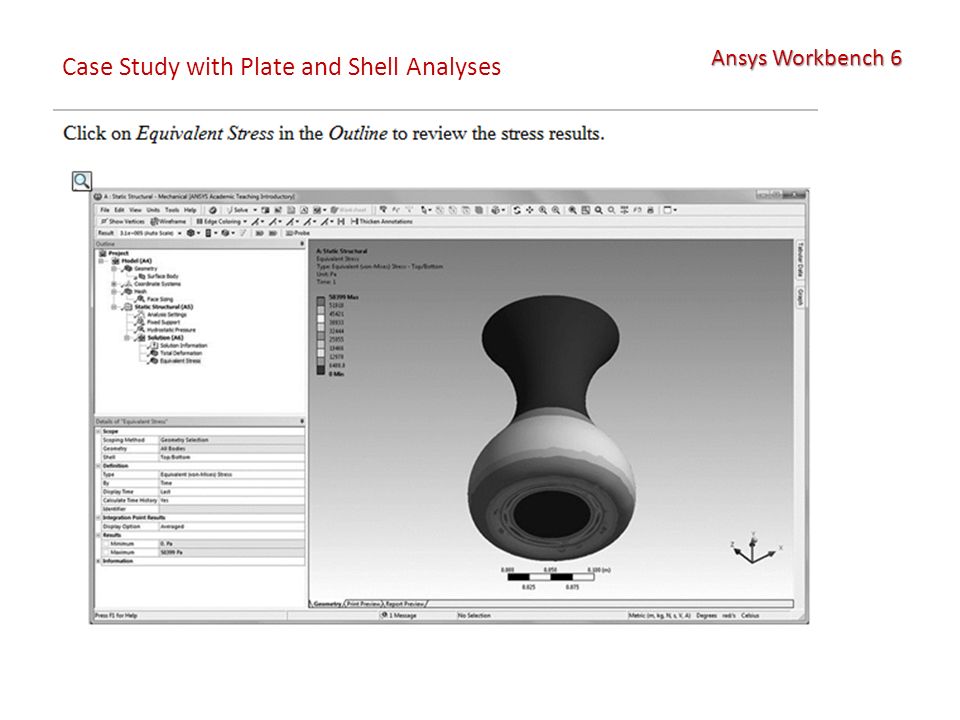Click the Thicken Annotations button
Screen dimensions: 960x720
[382, 222]
